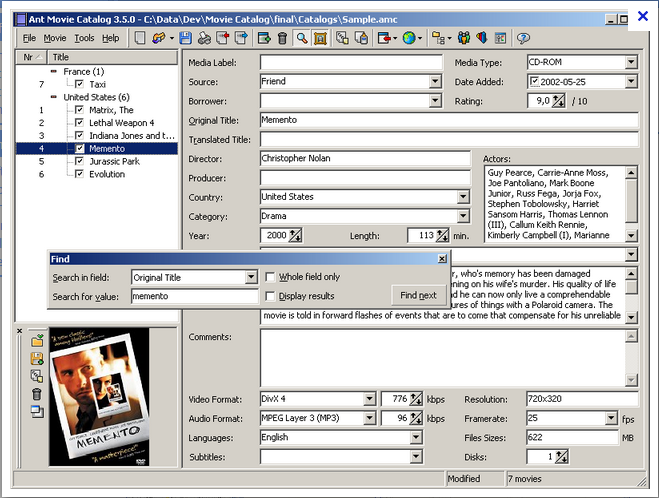Click the paste movie toolbar icon
This screenshot has height=498, width=659.
coord(361,38)
